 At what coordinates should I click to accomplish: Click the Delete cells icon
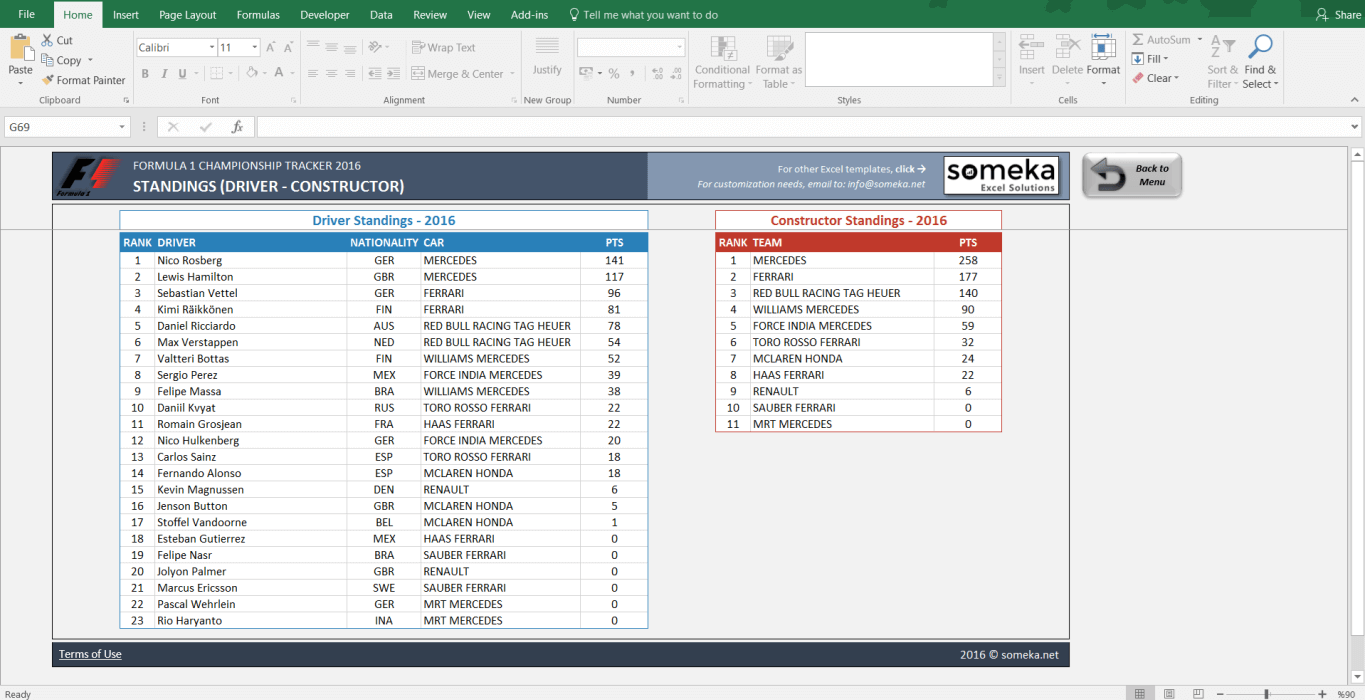click(1067, 47)
